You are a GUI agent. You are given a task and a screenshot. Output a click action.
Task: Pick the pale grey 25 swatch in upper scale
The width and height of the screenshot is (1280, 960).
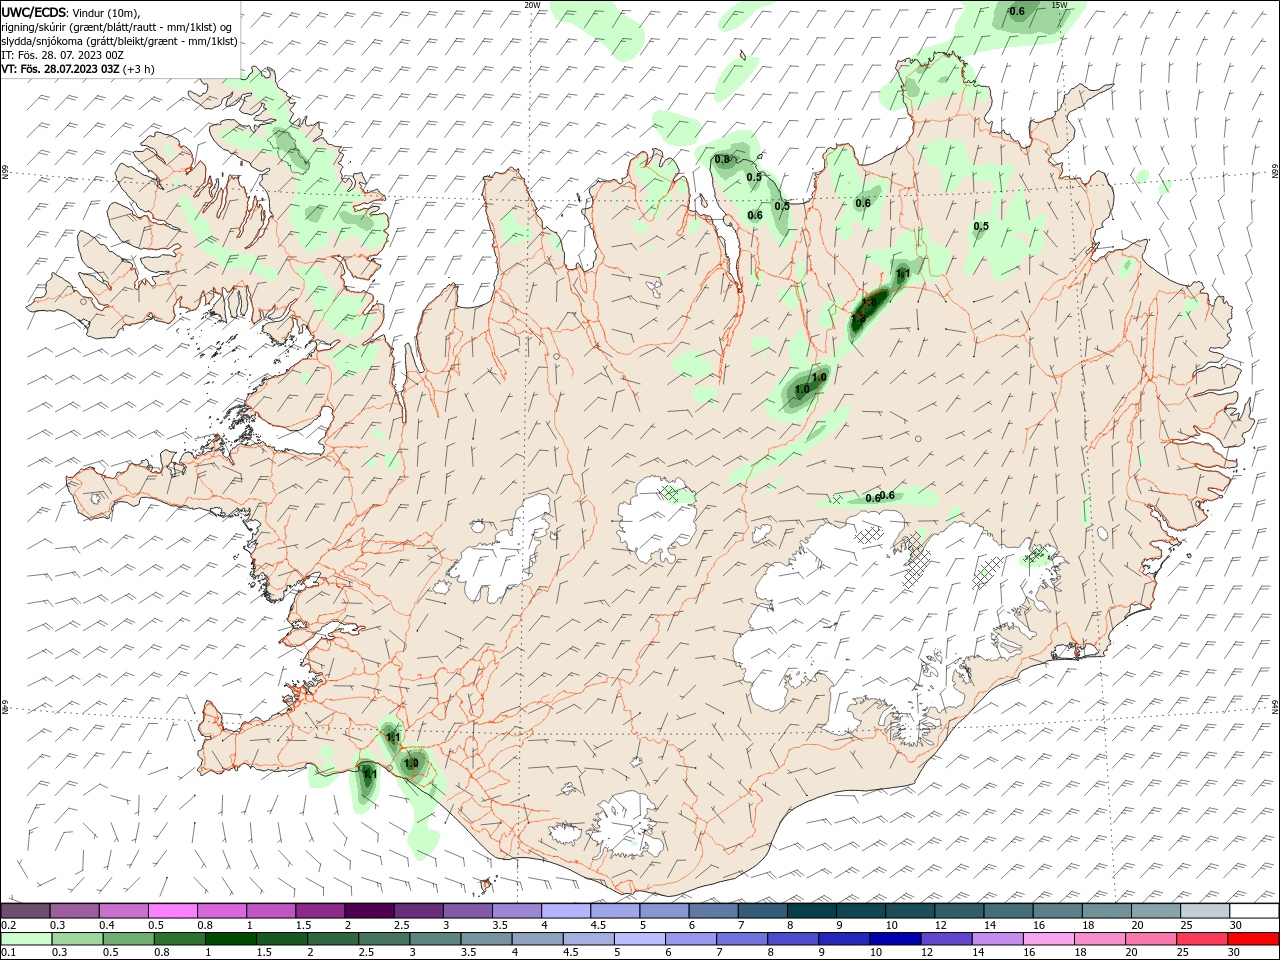coord(1205,911)
